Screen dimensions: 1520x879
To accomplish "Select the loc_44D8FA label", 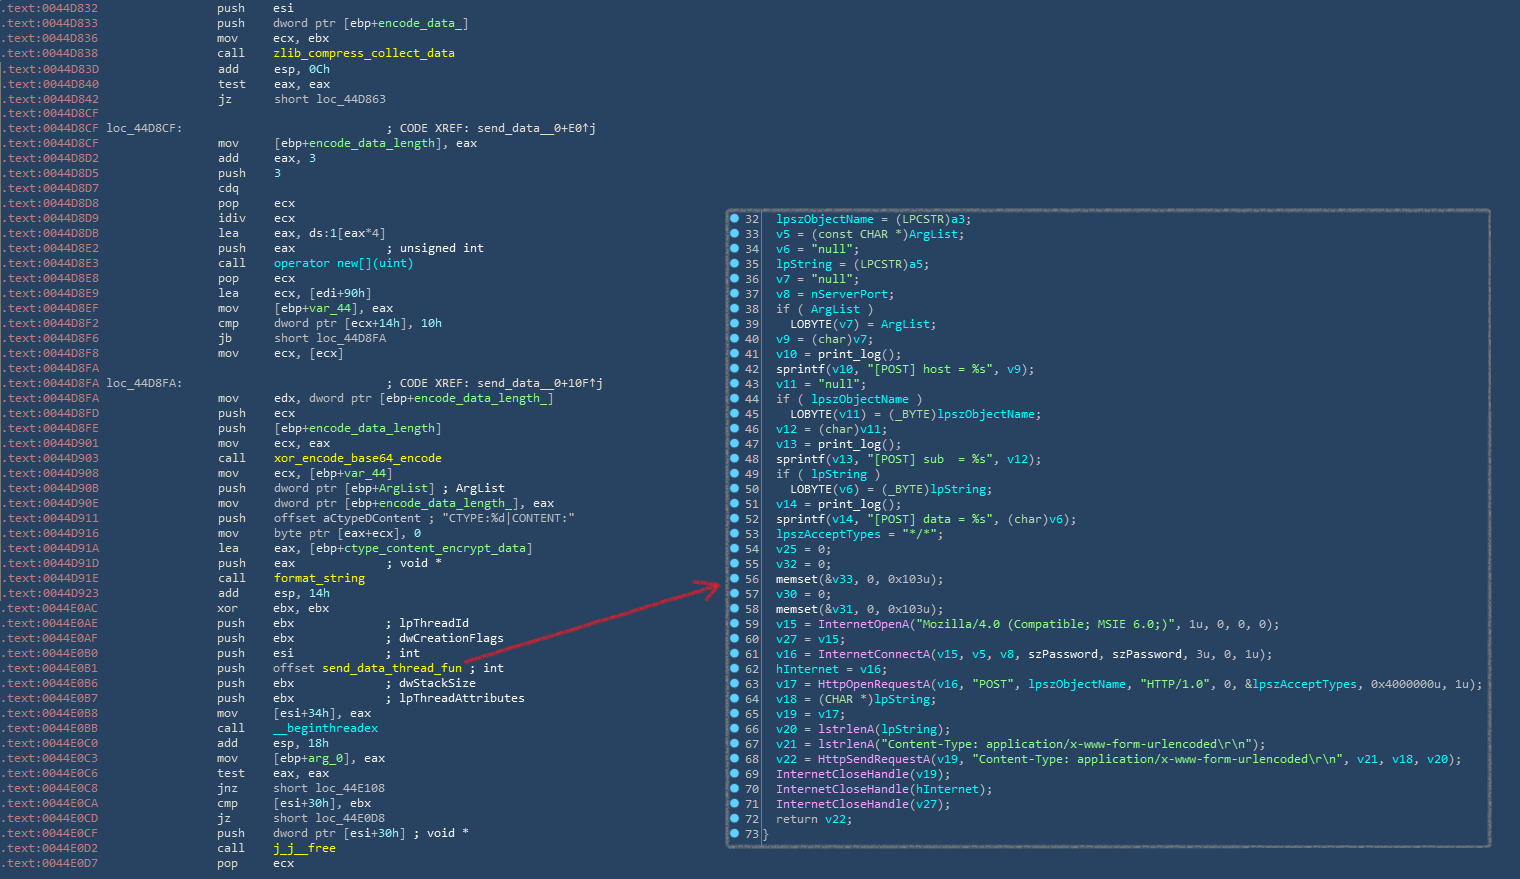I will 144,383.
